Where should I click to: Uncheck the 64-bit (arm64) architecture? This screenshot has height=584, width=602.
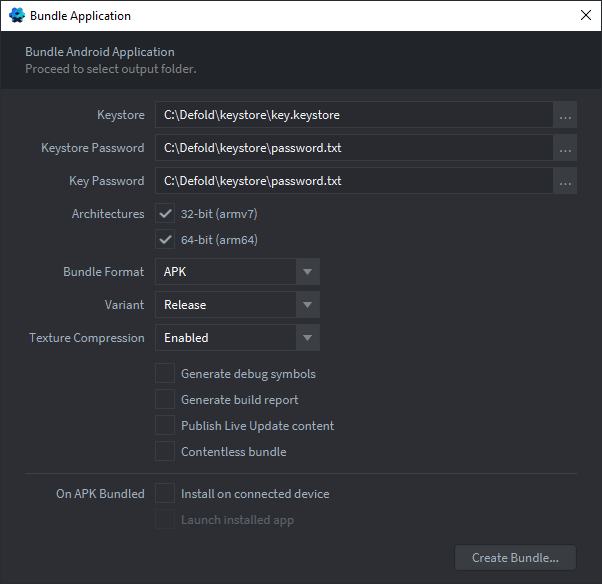coord(165,240)
